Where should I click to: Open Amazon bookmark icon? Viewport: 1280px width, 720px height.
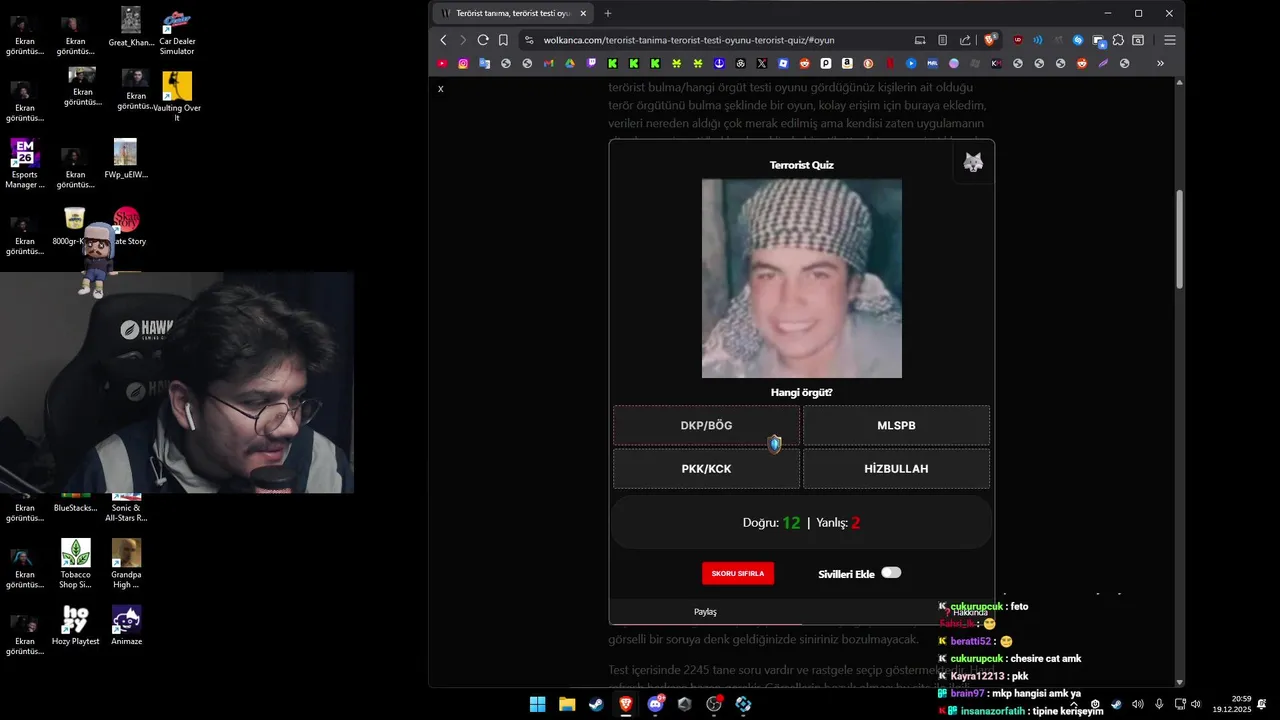click(x=847, y=63)
